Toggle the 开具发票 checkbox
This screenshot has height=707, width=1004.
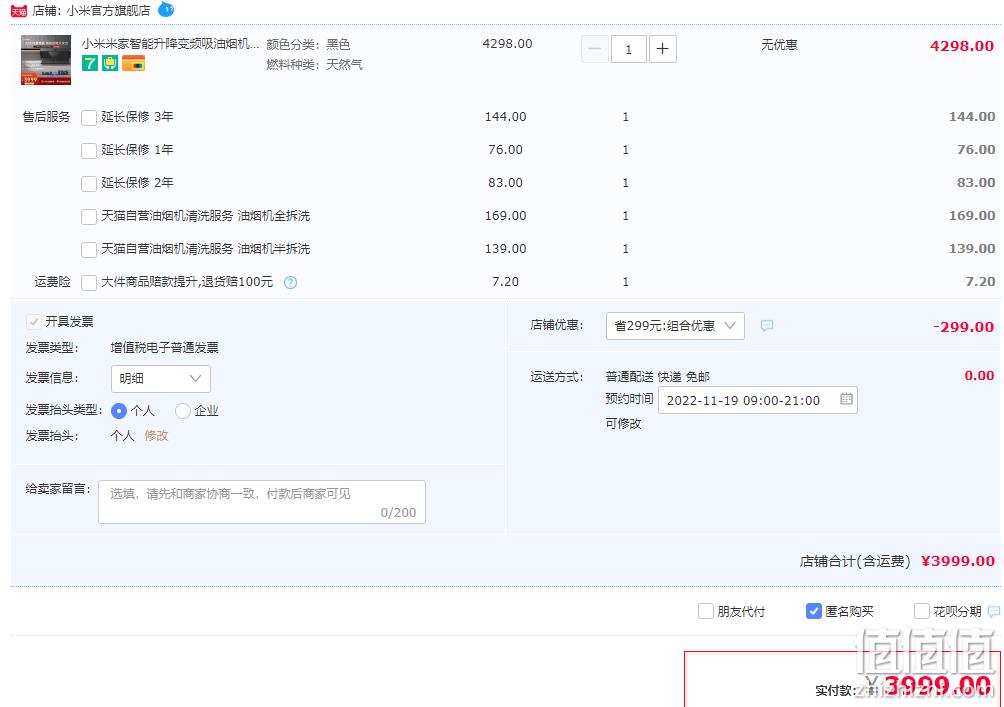pos(33,321)
